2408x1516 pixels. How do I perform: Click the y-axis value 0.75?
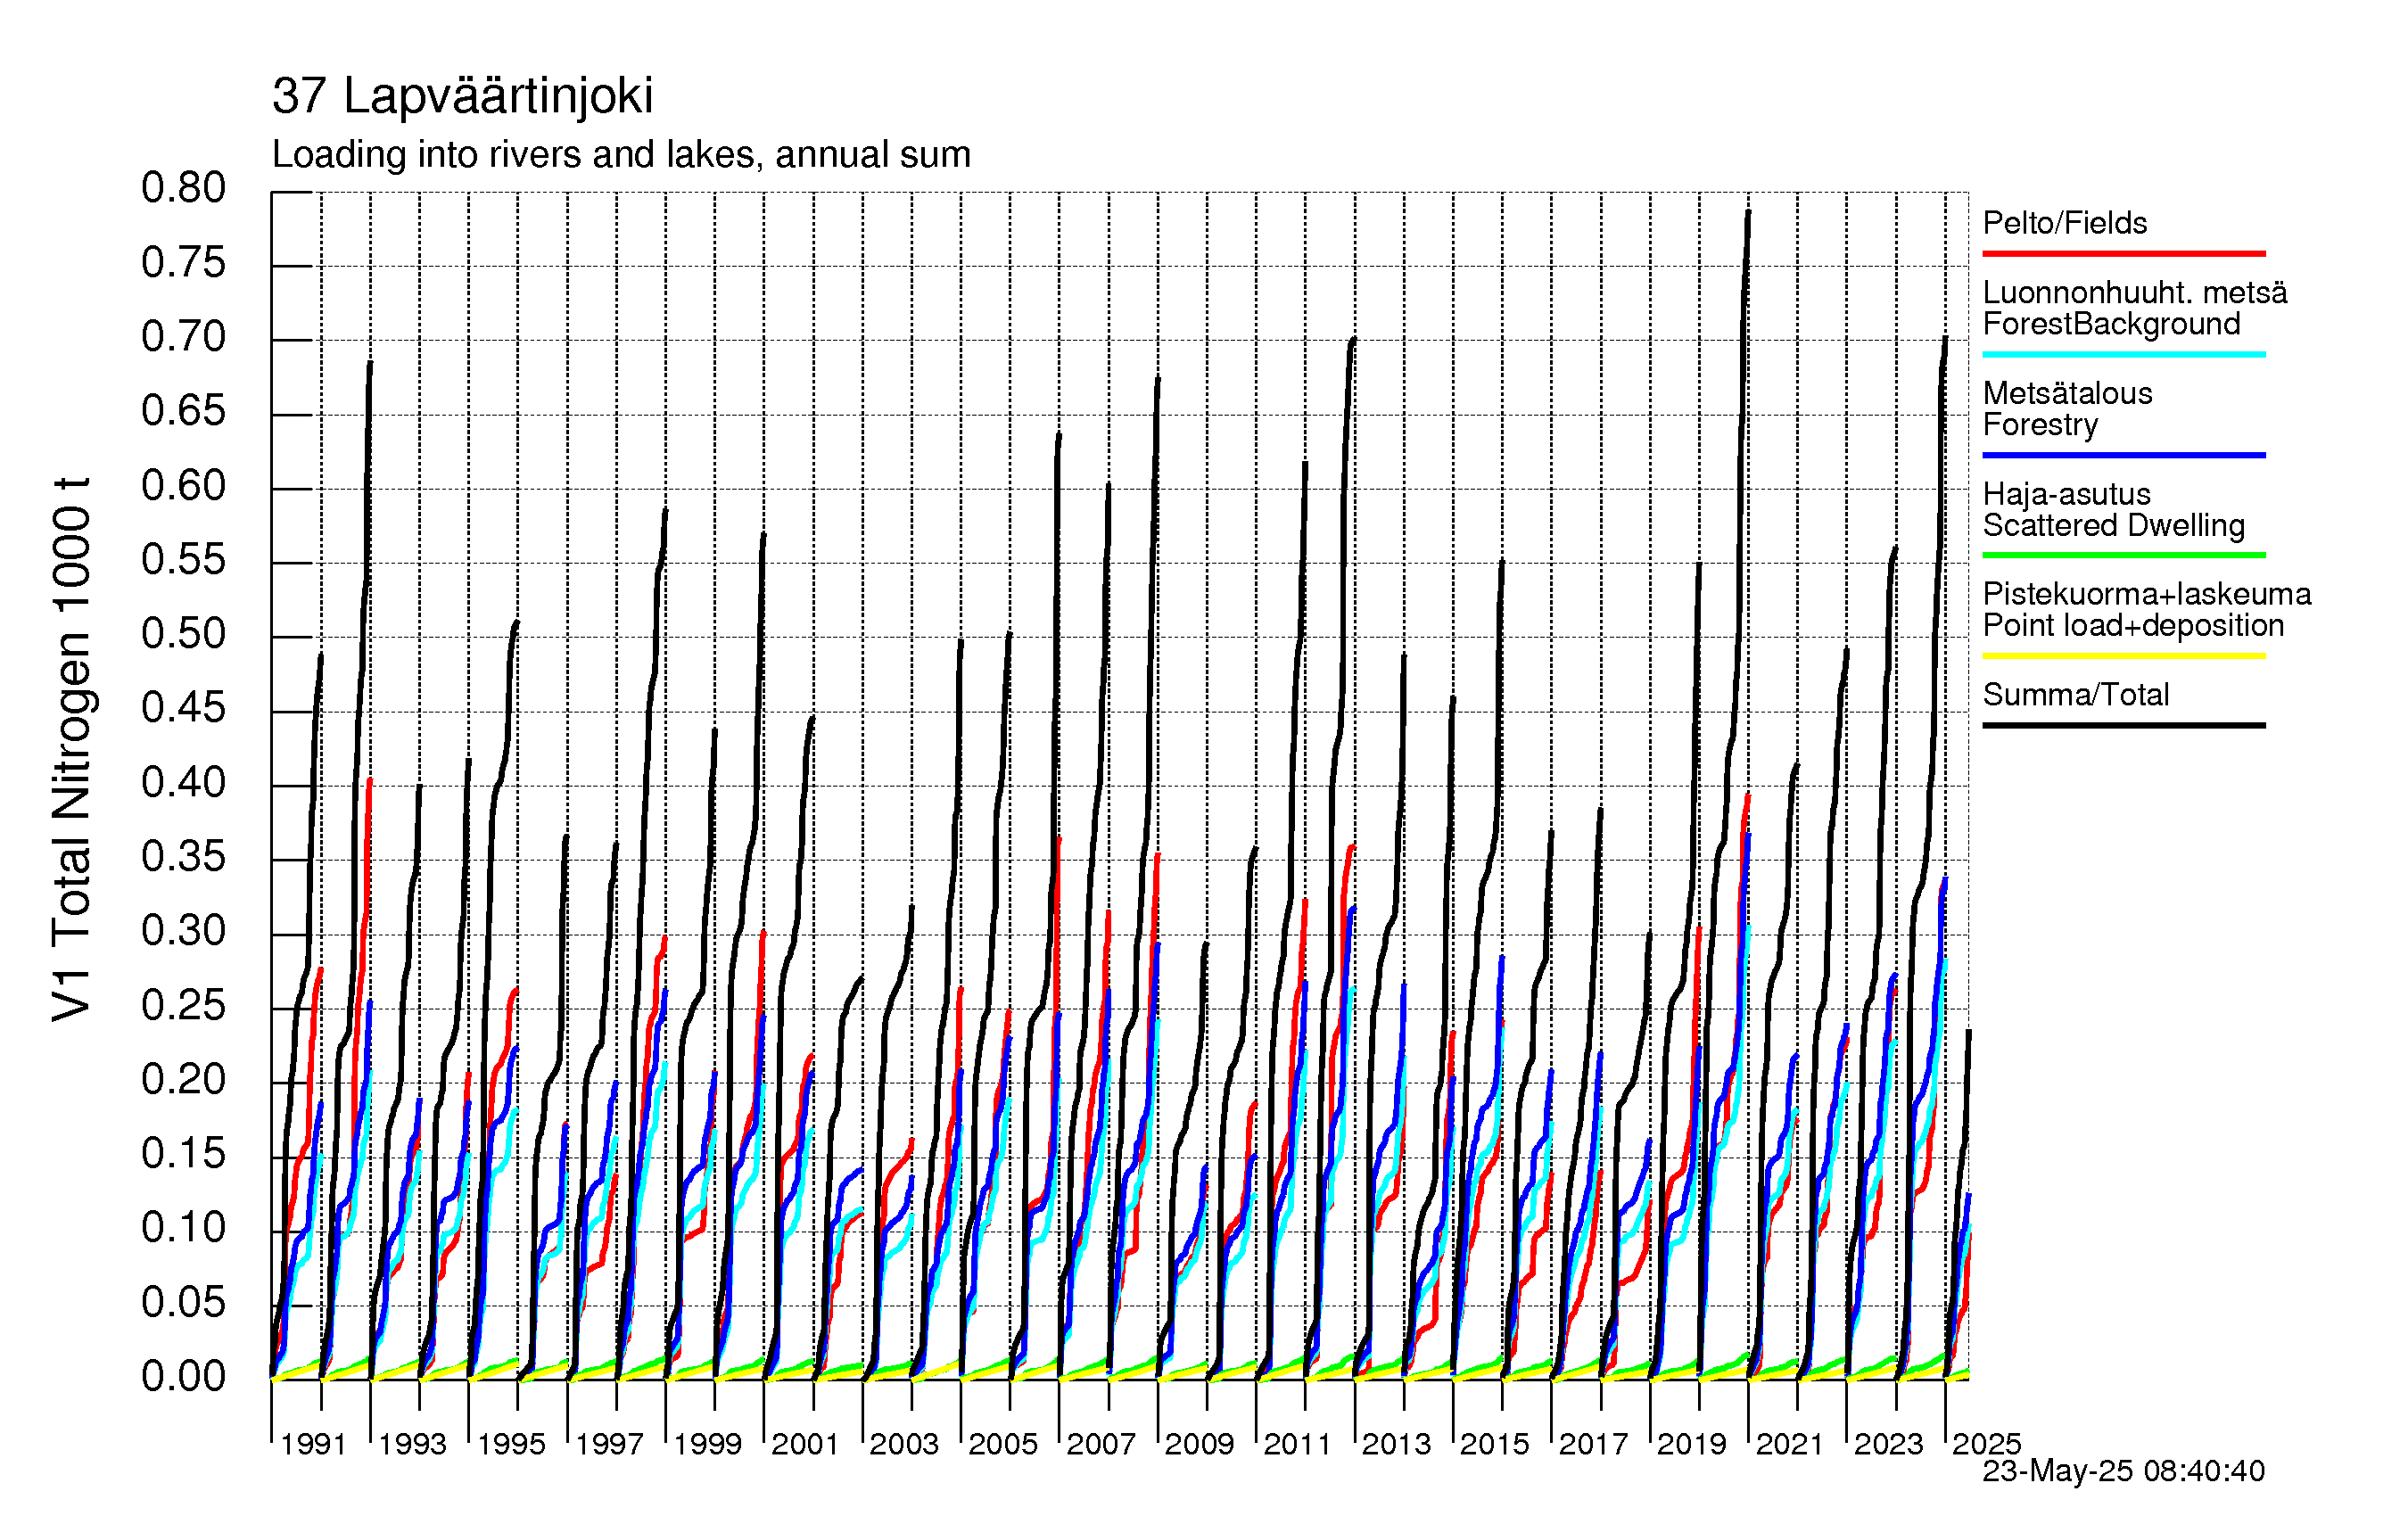(183, 263)
